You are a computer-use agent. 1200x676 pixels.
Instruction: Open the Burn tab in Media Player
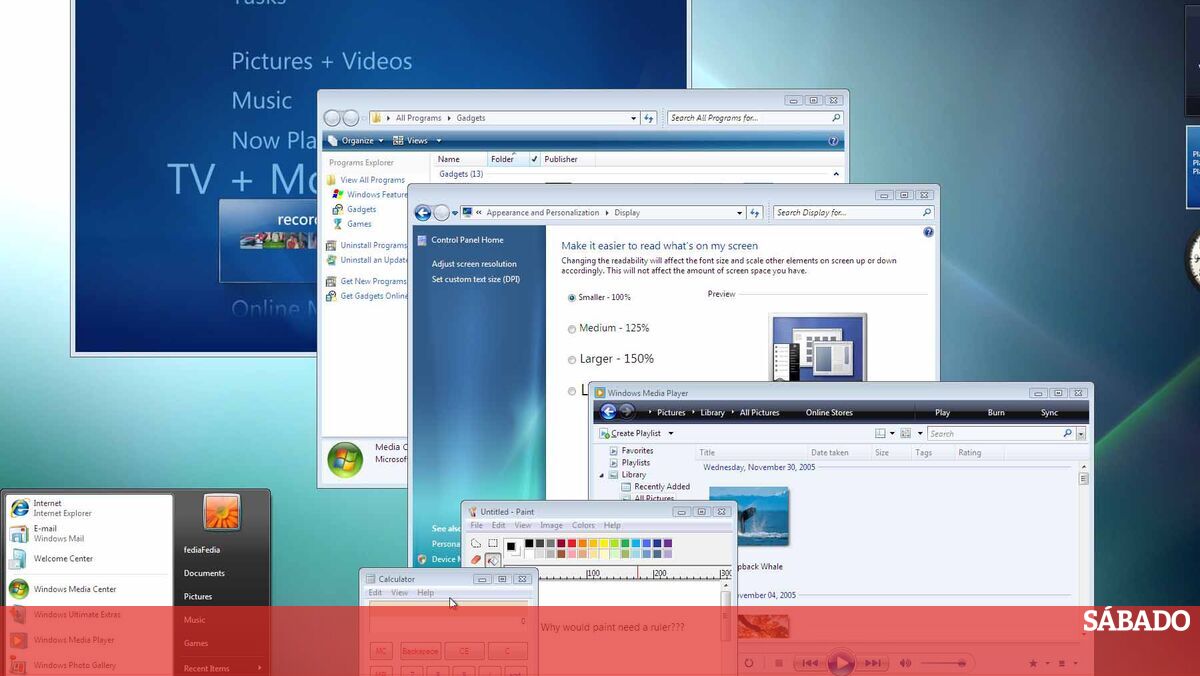pos(996,413)
